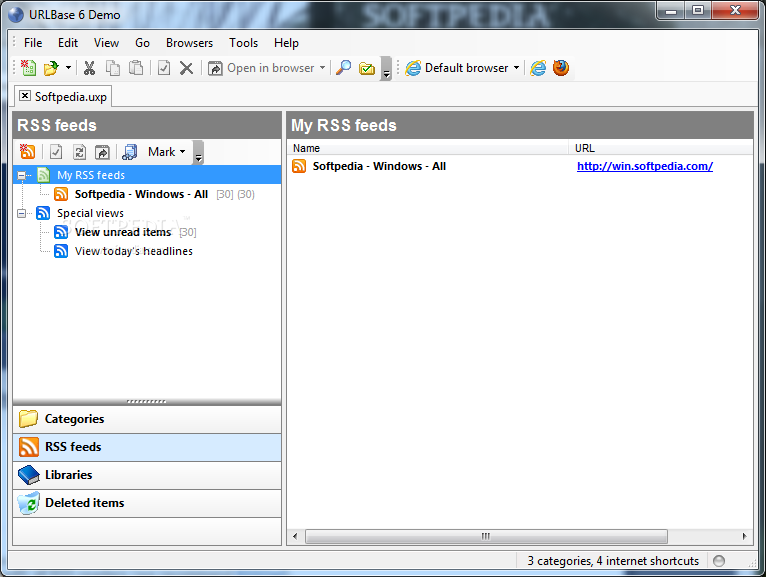Launch Internet Explorer icon in toolbar

[x=538, y=68]
